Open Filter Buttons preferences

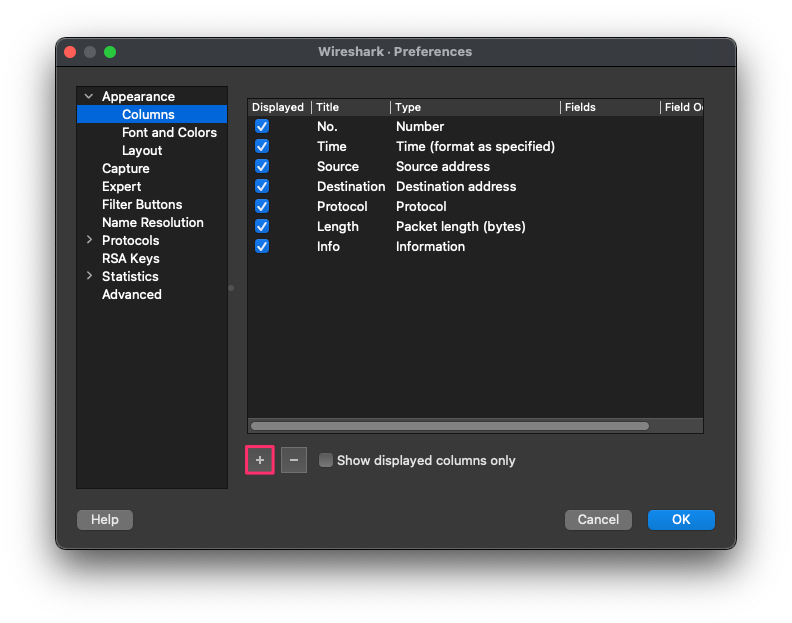(142, 204)
